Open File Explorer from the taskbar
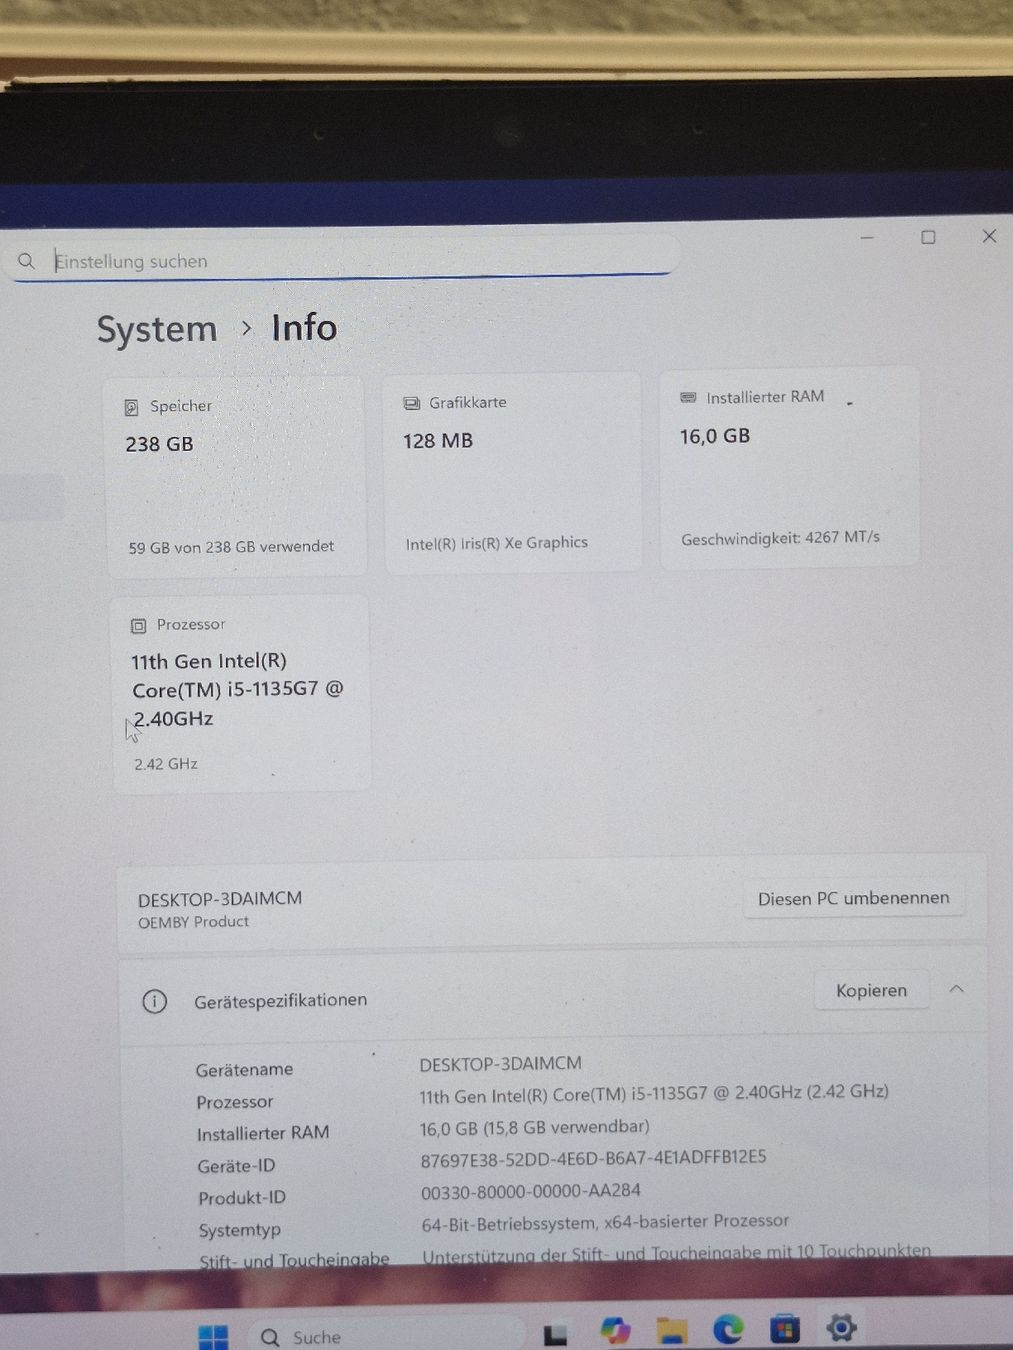The width and height of the screenshot is (1013, 1350). pos(672,1331)
